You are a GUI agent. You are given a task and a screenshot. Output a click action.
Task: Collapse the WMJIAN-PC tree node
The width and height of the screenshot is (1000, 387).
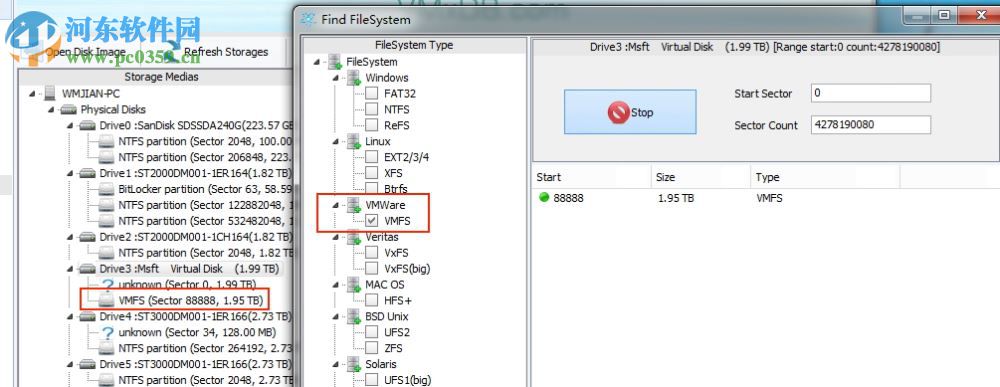coord(33,94)
